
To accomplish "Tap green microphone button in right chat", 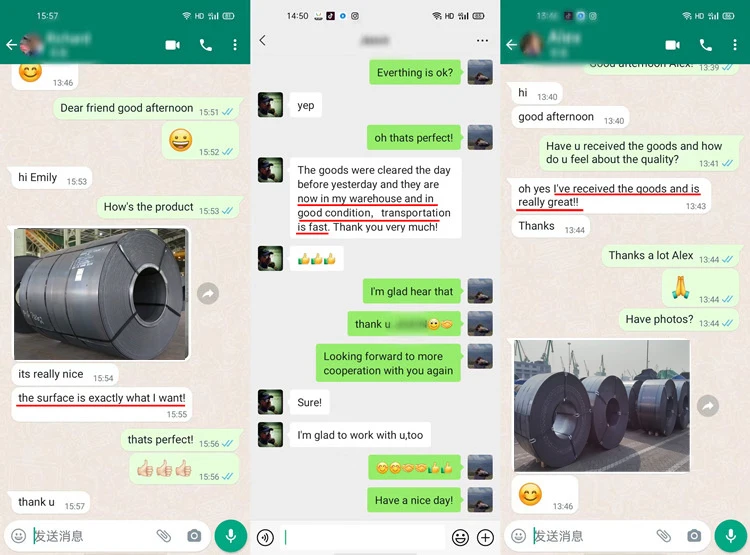I will (731, 536).
